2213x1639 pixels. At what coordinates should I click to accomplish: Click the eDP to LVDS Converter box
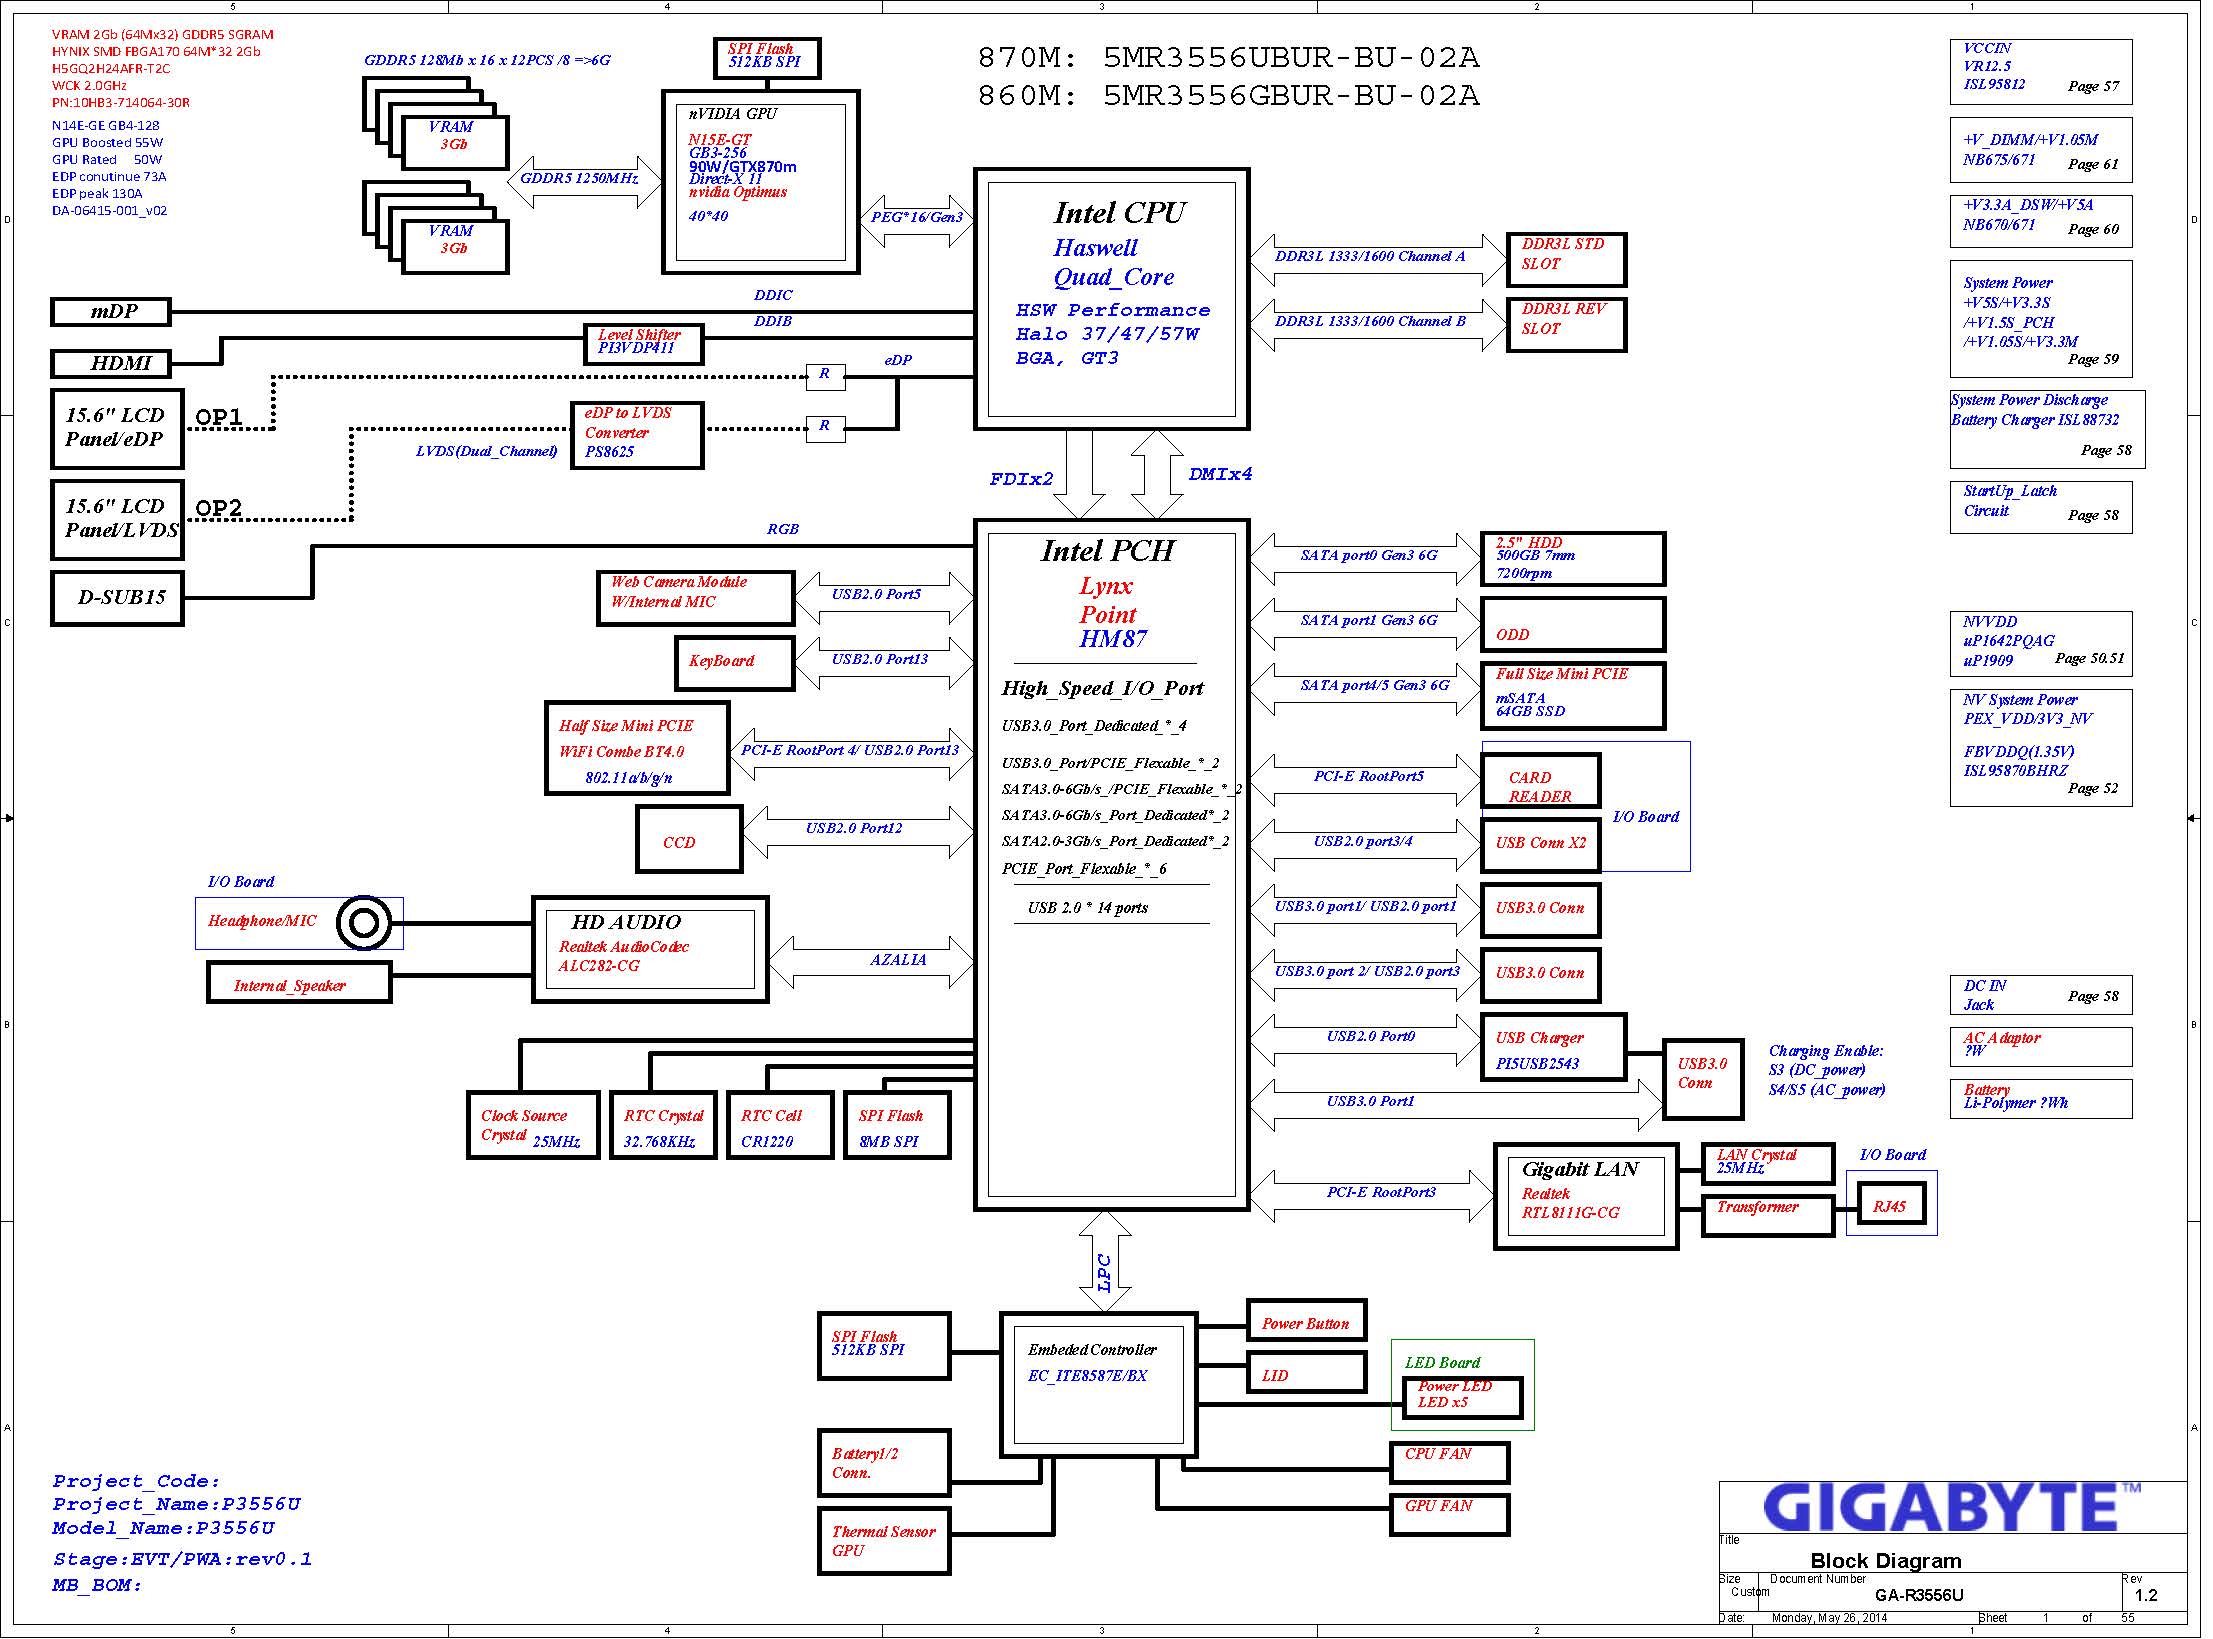pyautogui.click(x=637, y=434)
